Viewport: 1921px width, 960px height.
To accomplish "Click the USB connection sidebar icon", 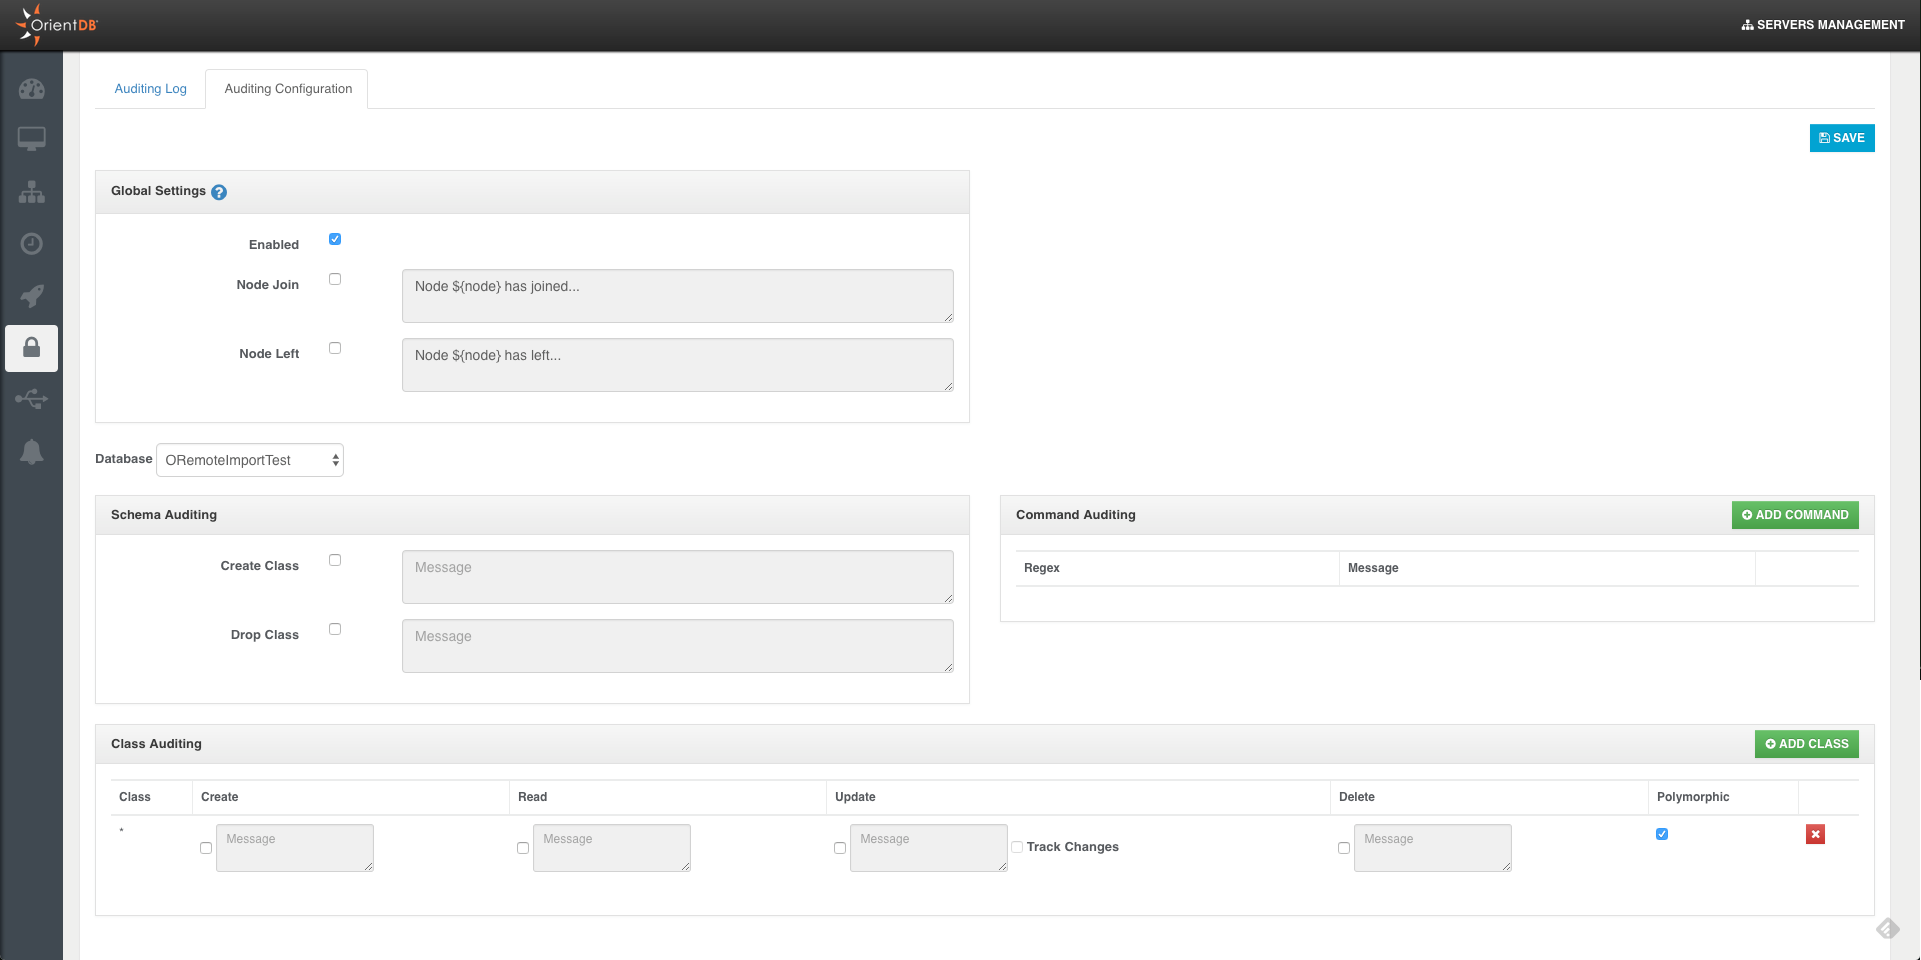I will [x=31, y=400].
